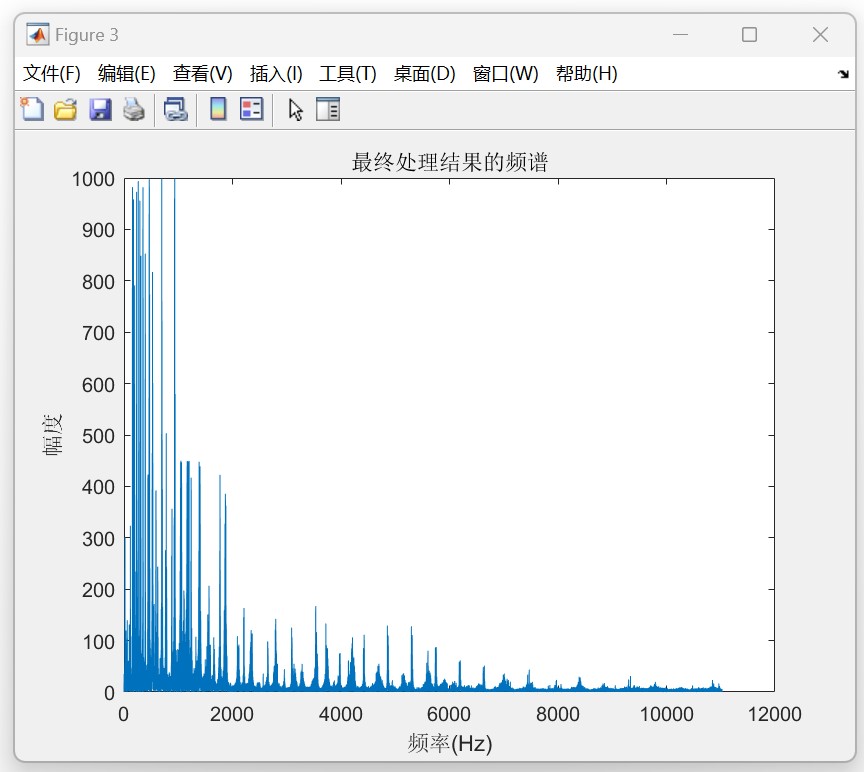Image resolution: width=864 pixels, height=772 pixels.
Task: Click the plot title 最终处理结果的频谱
Action: pyautogui.click(x=450, y=163)
